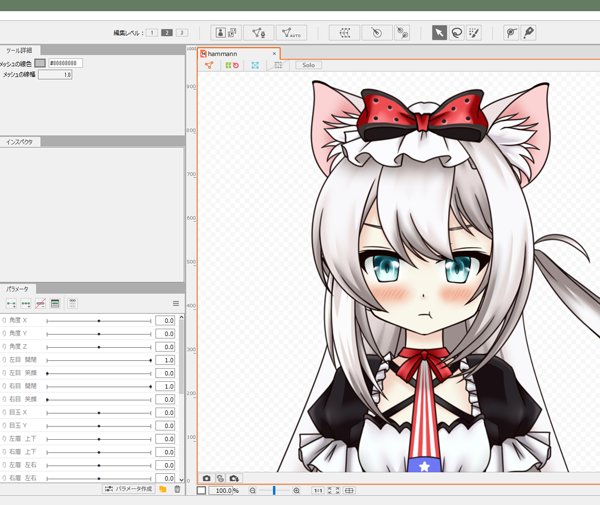Image resolution: width=600 pixels, height=505 pixels.
Task: Click the 角度 X value field
Action: [165, 321]
